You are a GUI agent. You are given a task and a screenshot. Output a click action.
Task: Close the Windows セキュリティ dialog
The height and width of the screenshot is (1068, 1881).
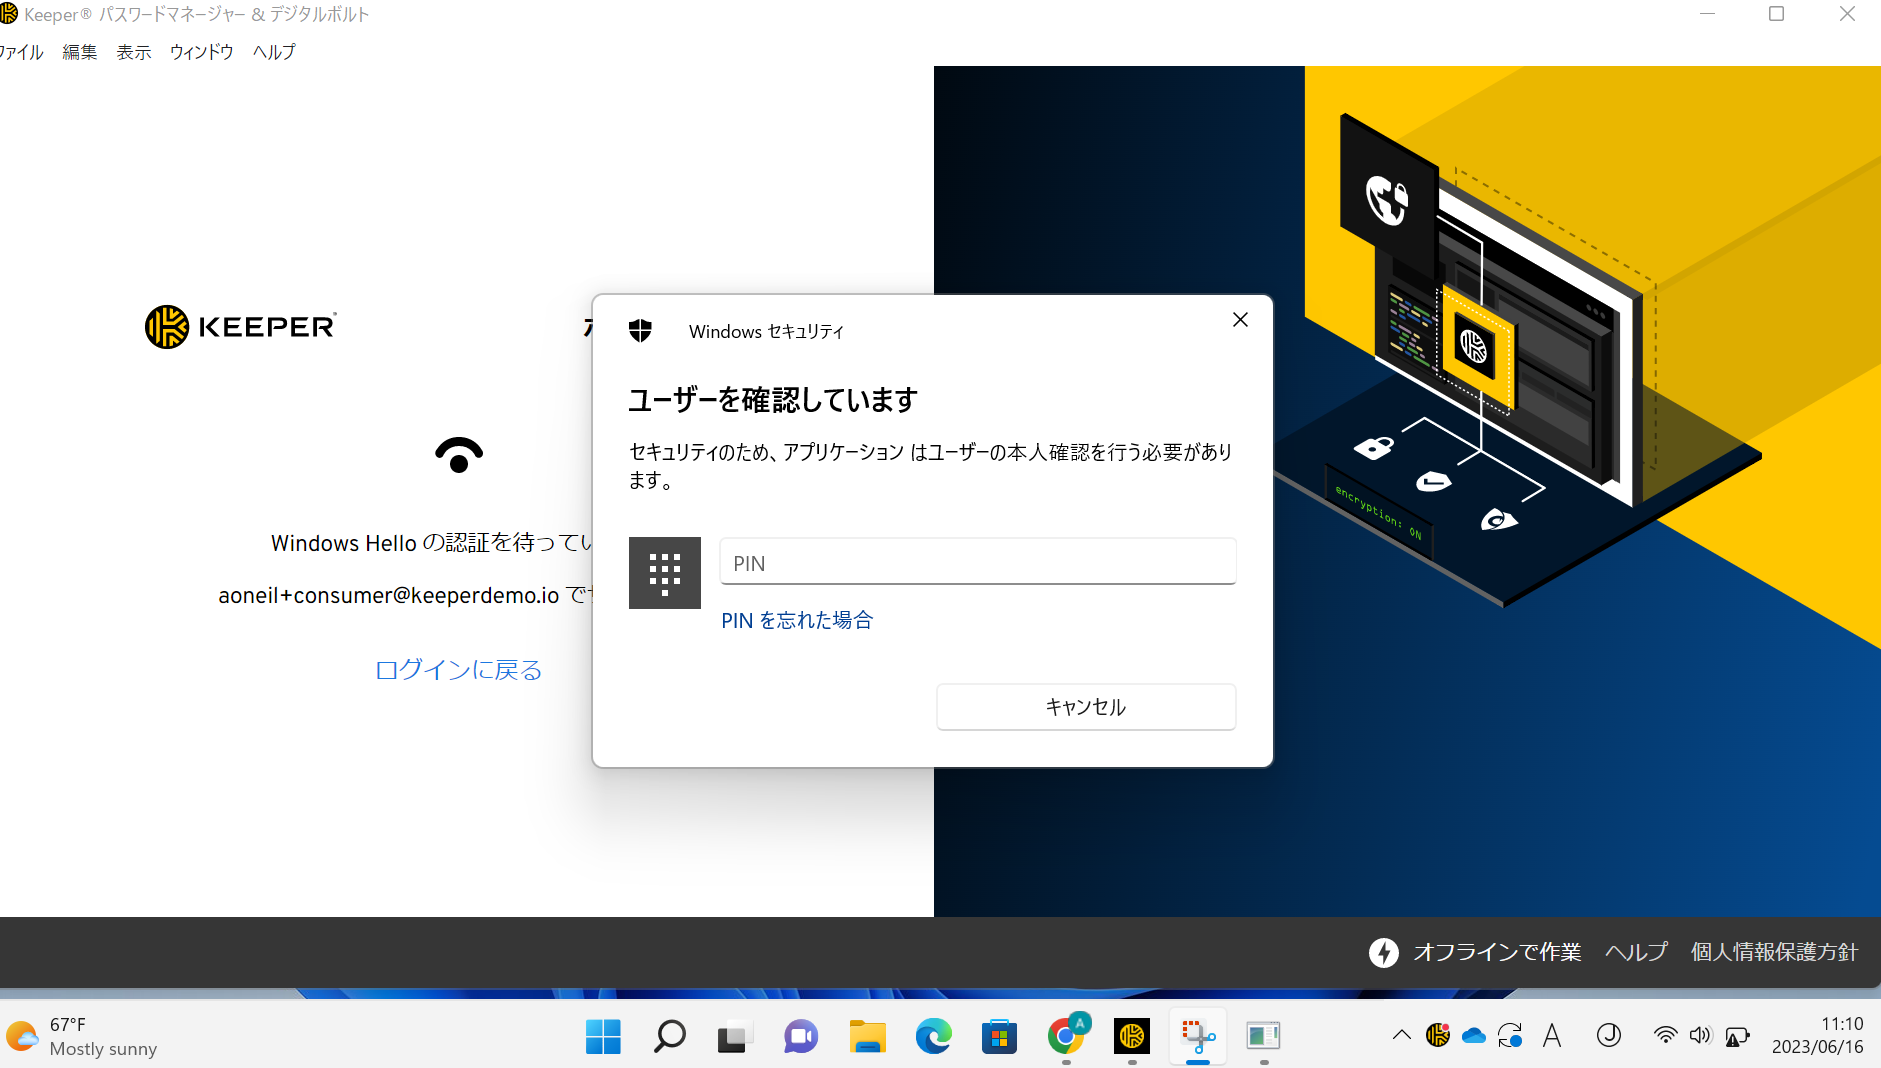click(1240, 320)
